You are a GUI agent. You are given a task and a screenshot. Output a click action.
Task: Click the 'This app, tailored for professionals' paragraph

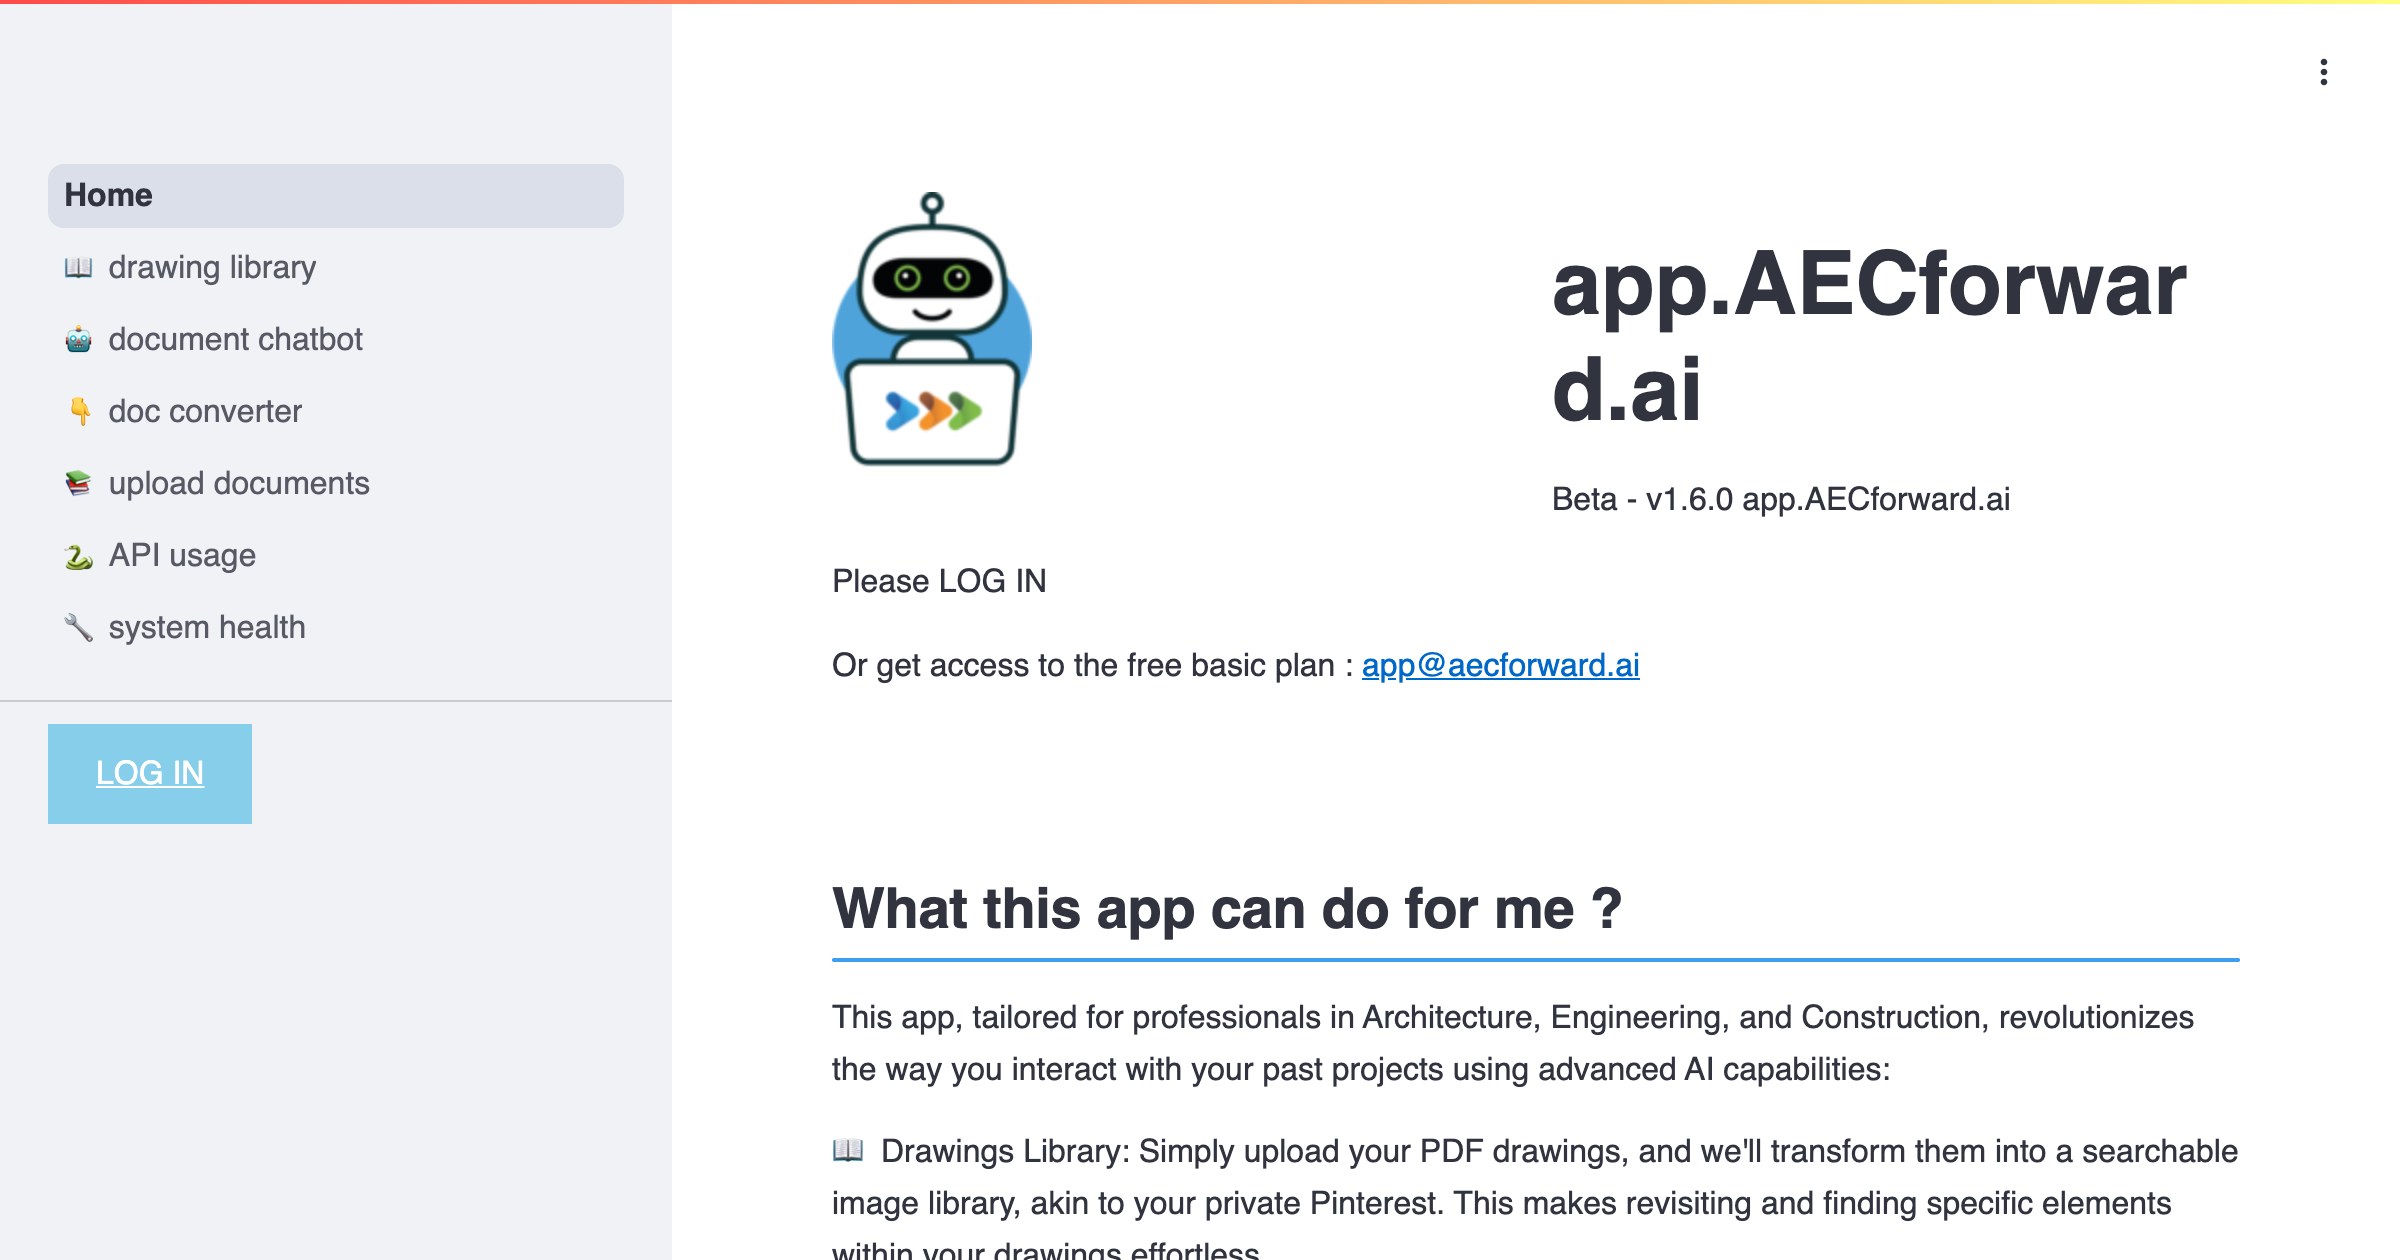click(1513, 1043)
